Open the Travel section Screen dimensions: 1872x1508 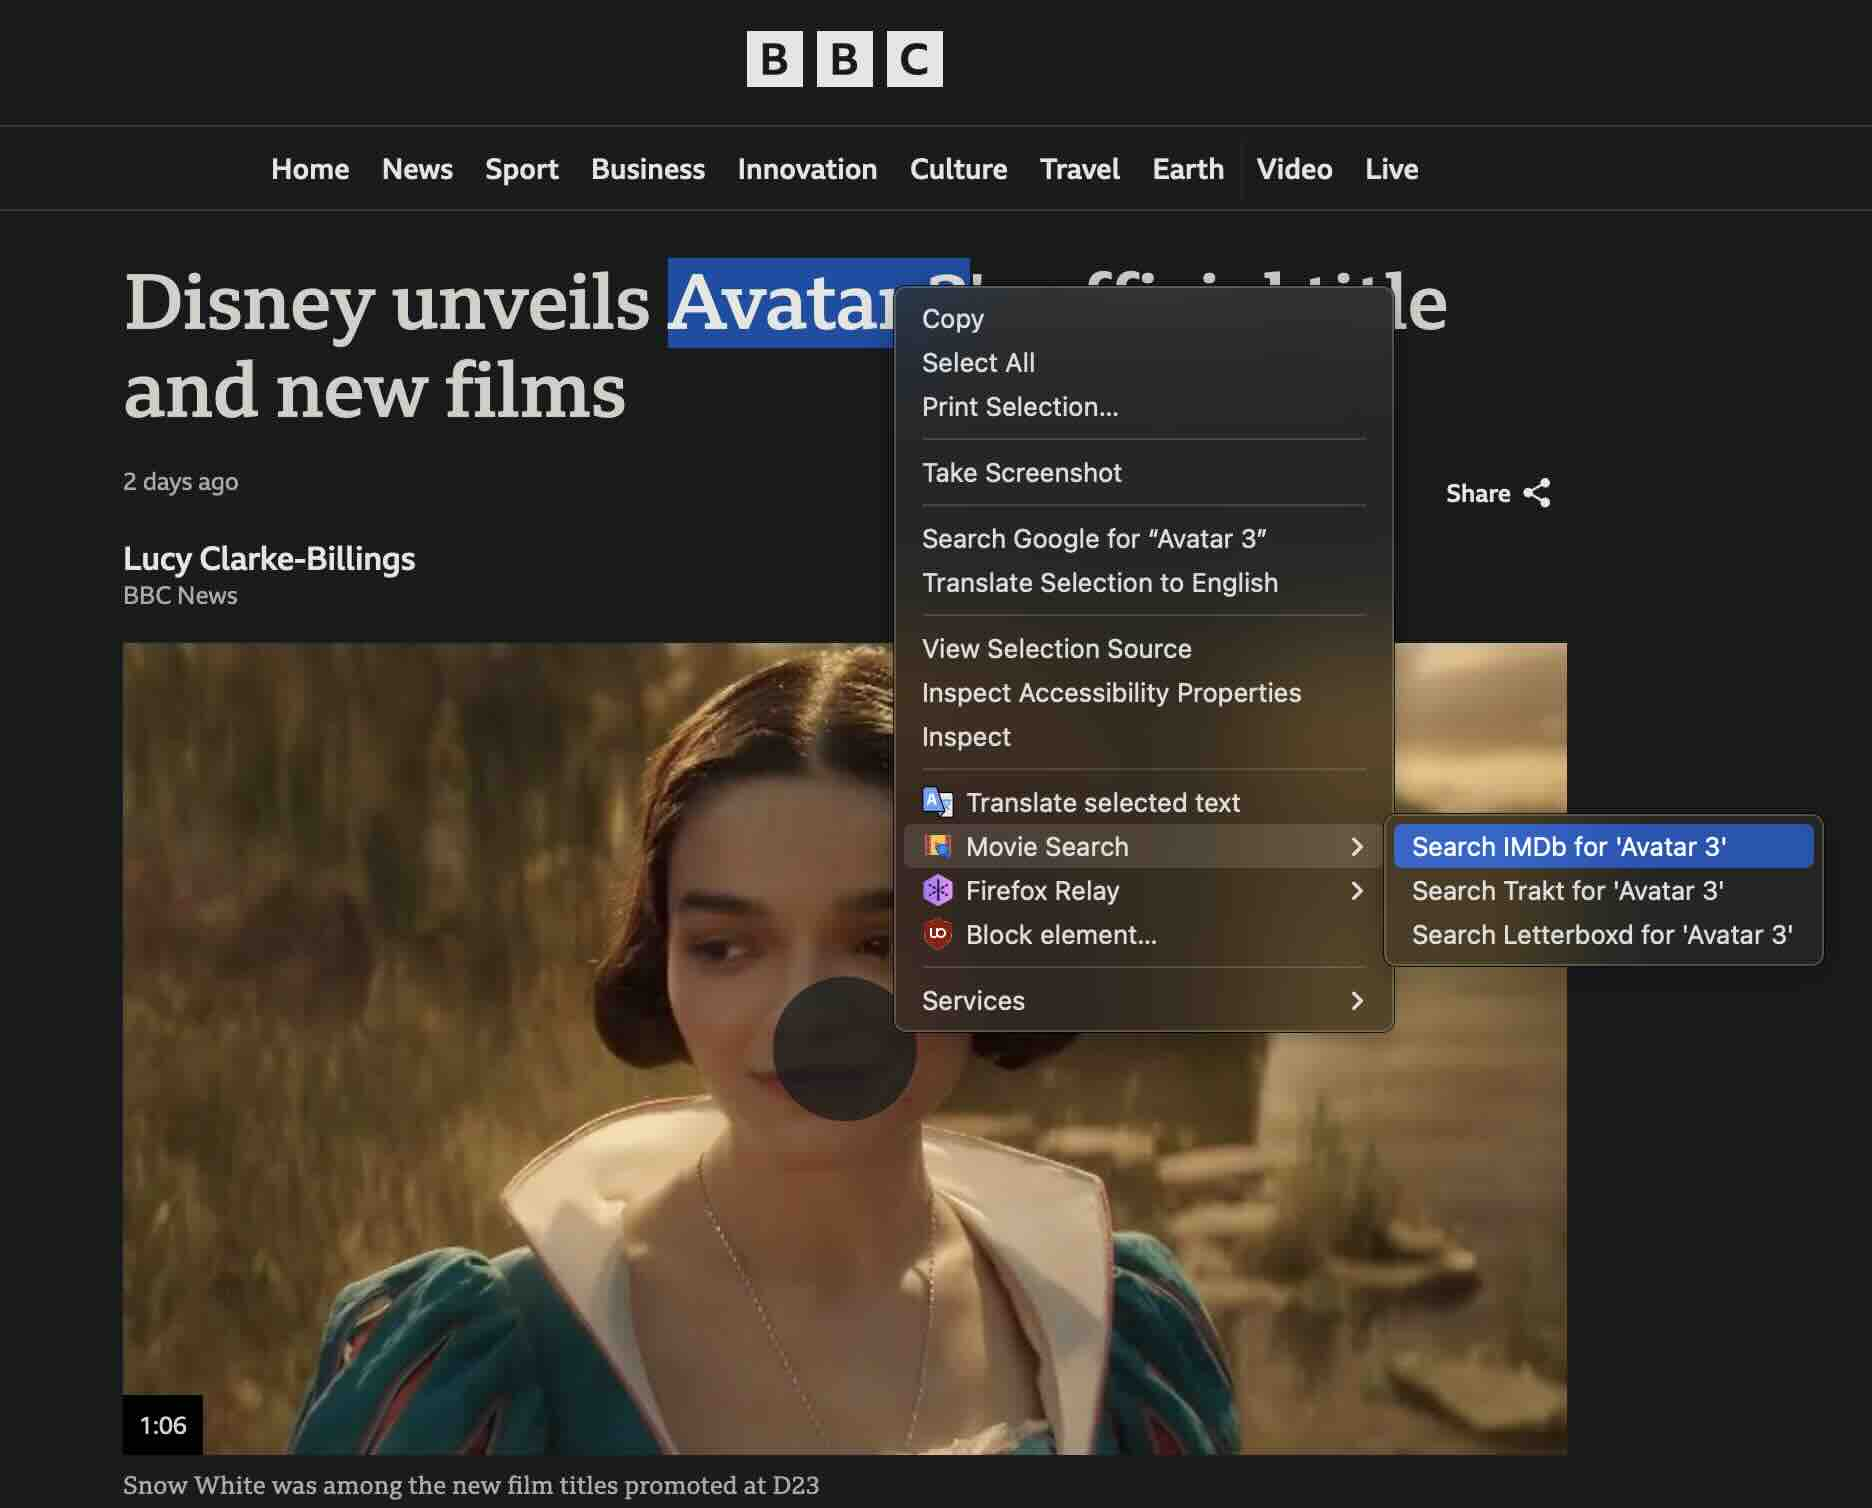(1080, 169)
